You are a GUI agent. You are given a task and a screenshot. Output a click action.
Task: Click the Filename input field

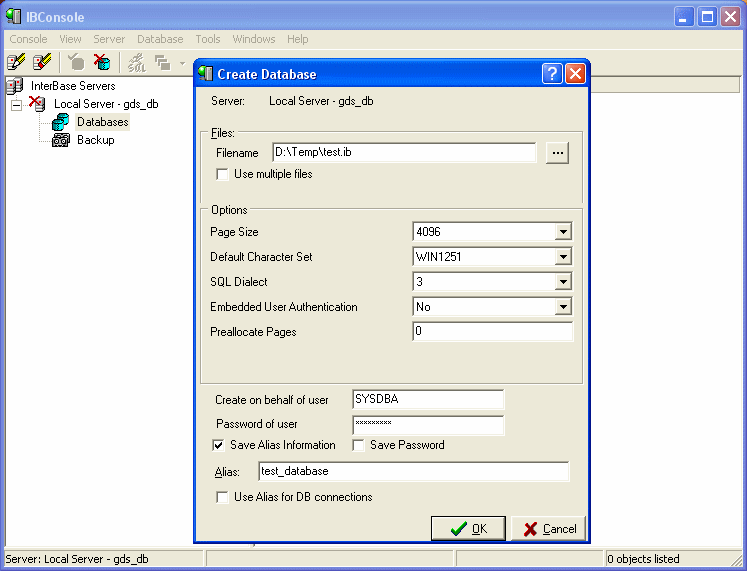tap(404, 152)
